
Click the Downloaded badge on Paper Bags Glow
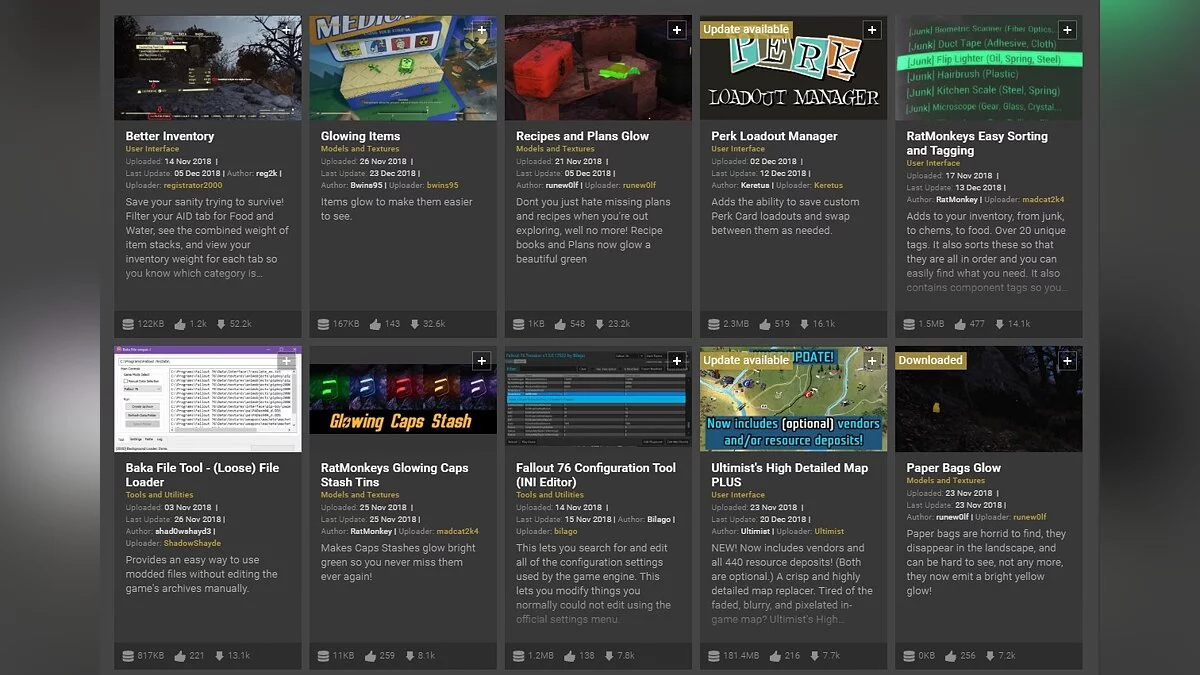click(x=930, y=360)
